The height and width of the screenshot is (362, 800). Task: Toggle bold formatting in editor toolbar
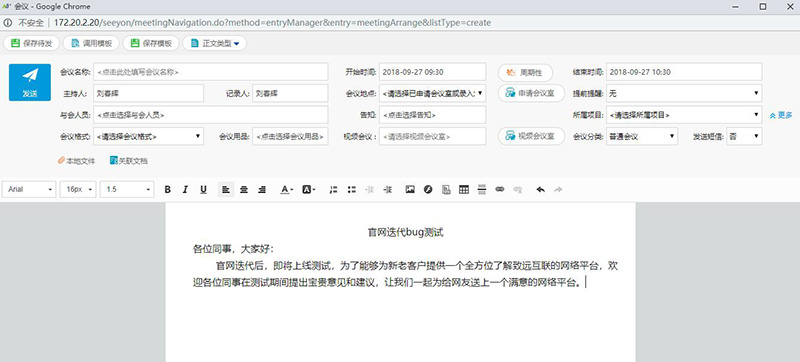(x=167, y=190)
